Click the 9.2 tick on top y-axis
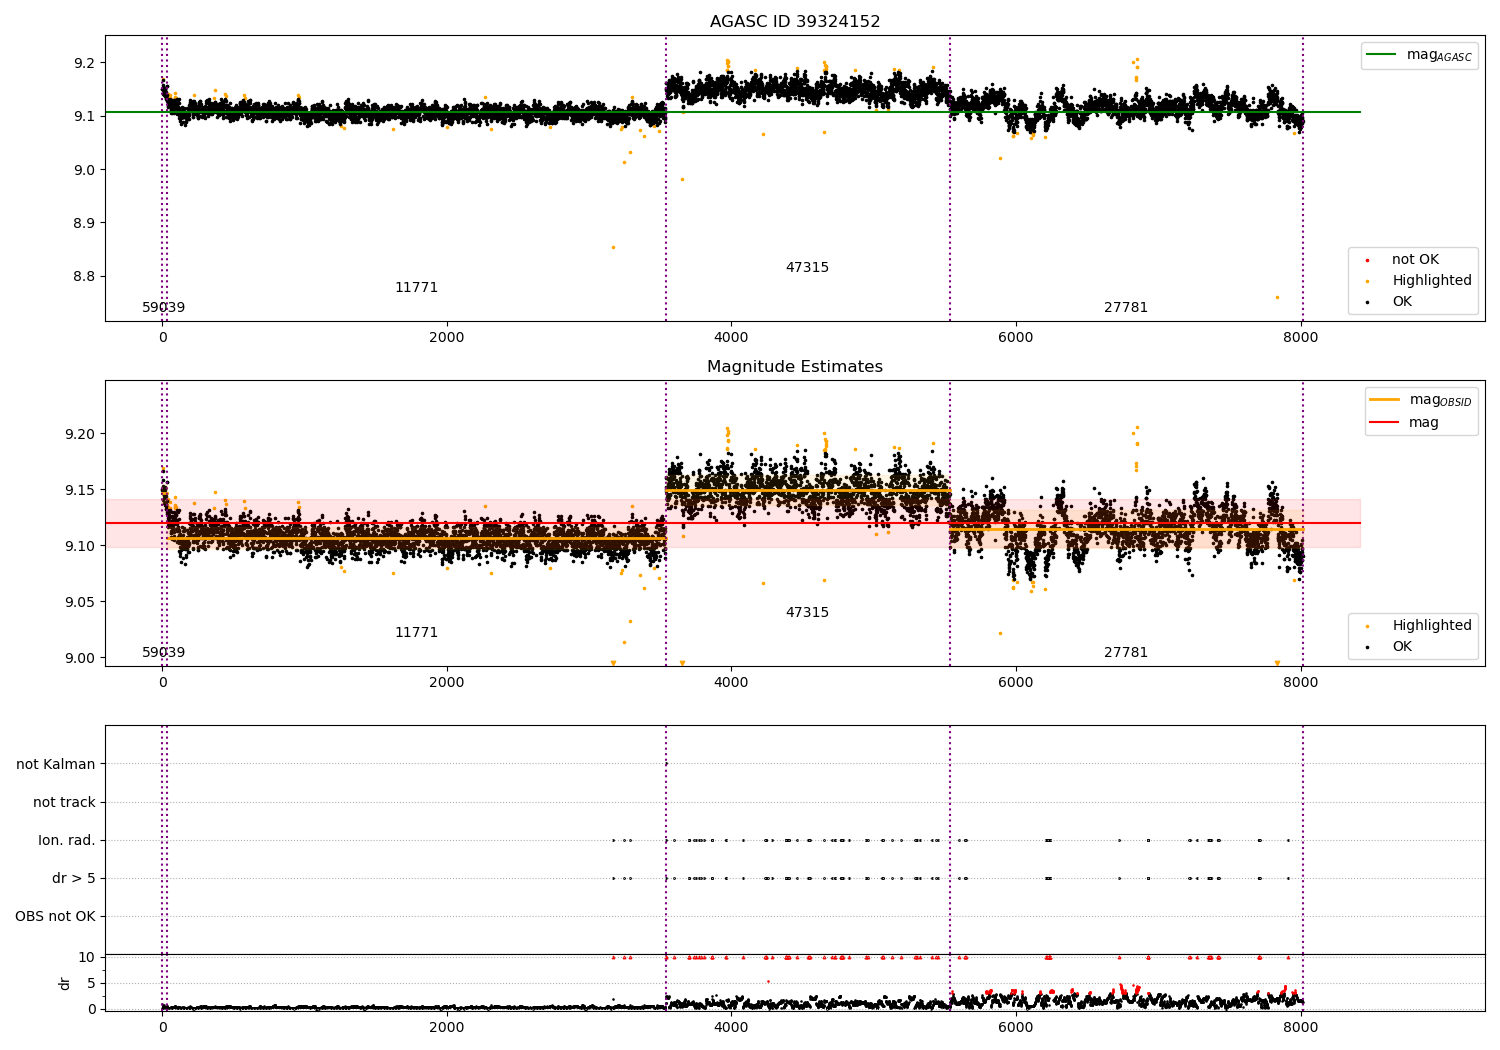The image size is (1500, 1050). coord(85,63)
